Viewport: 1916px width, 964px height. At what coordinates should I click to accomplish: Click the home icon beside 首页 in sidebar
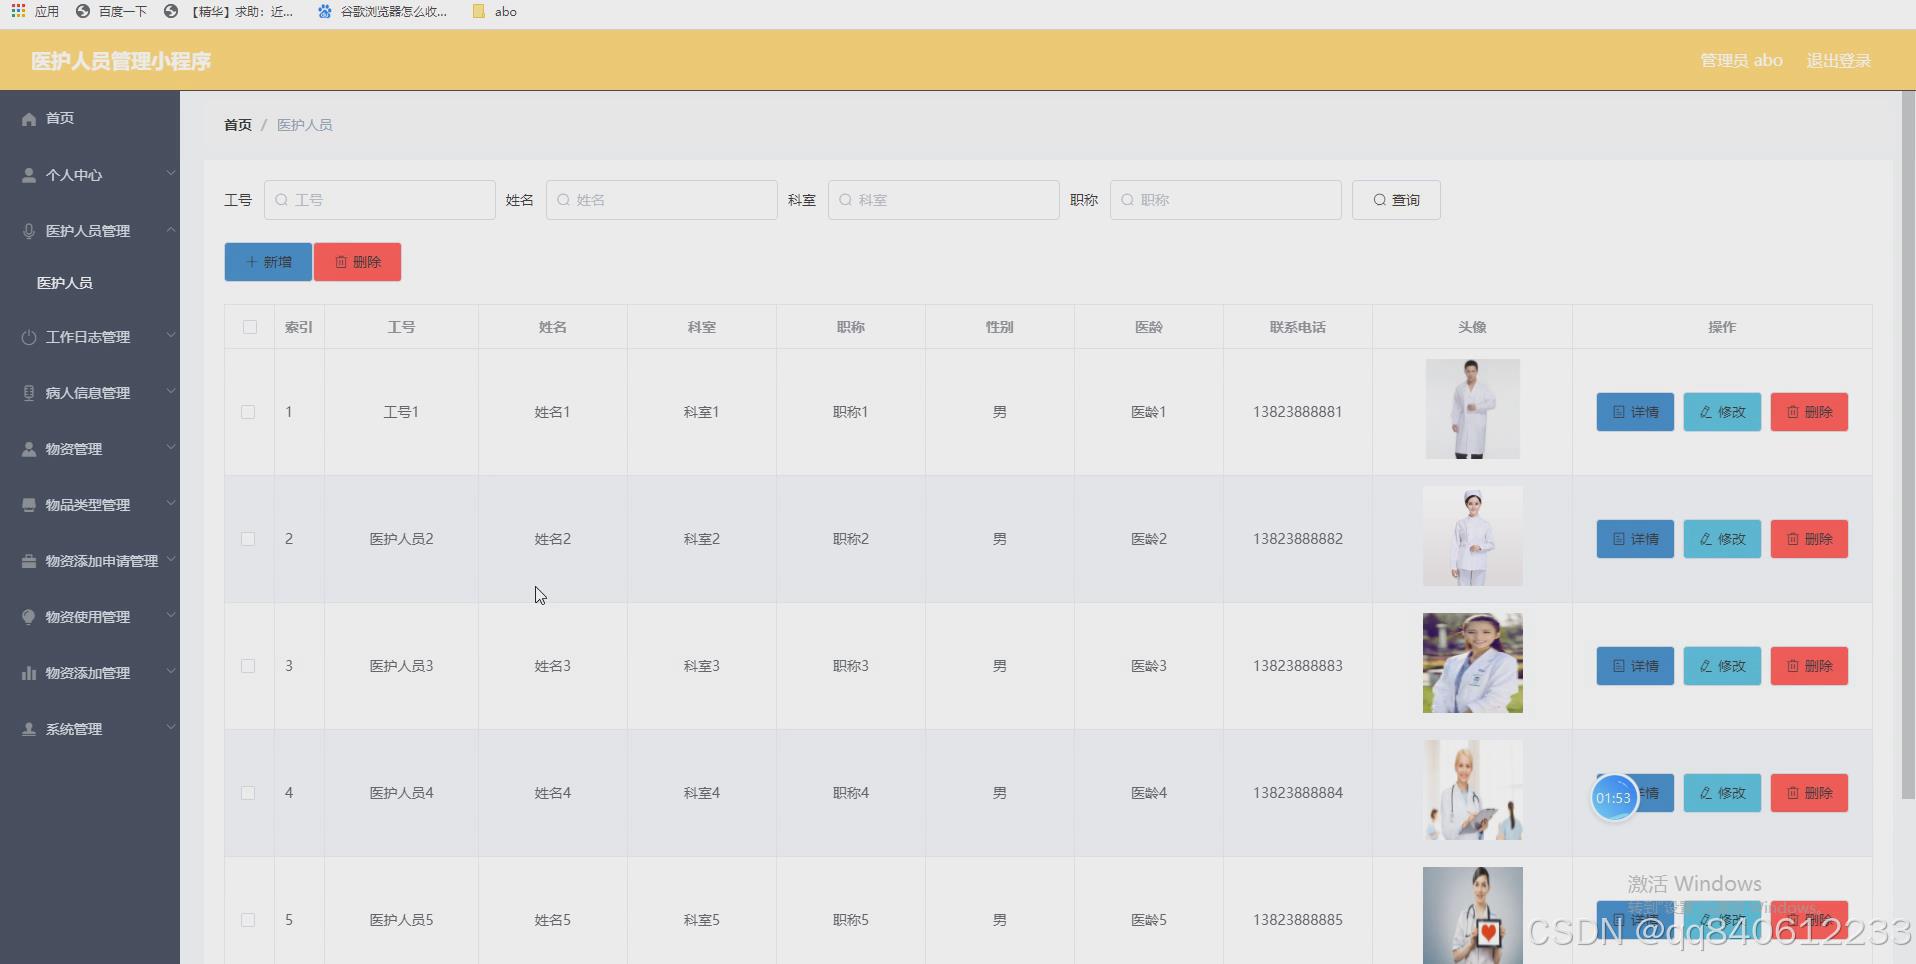pos(29,119)
